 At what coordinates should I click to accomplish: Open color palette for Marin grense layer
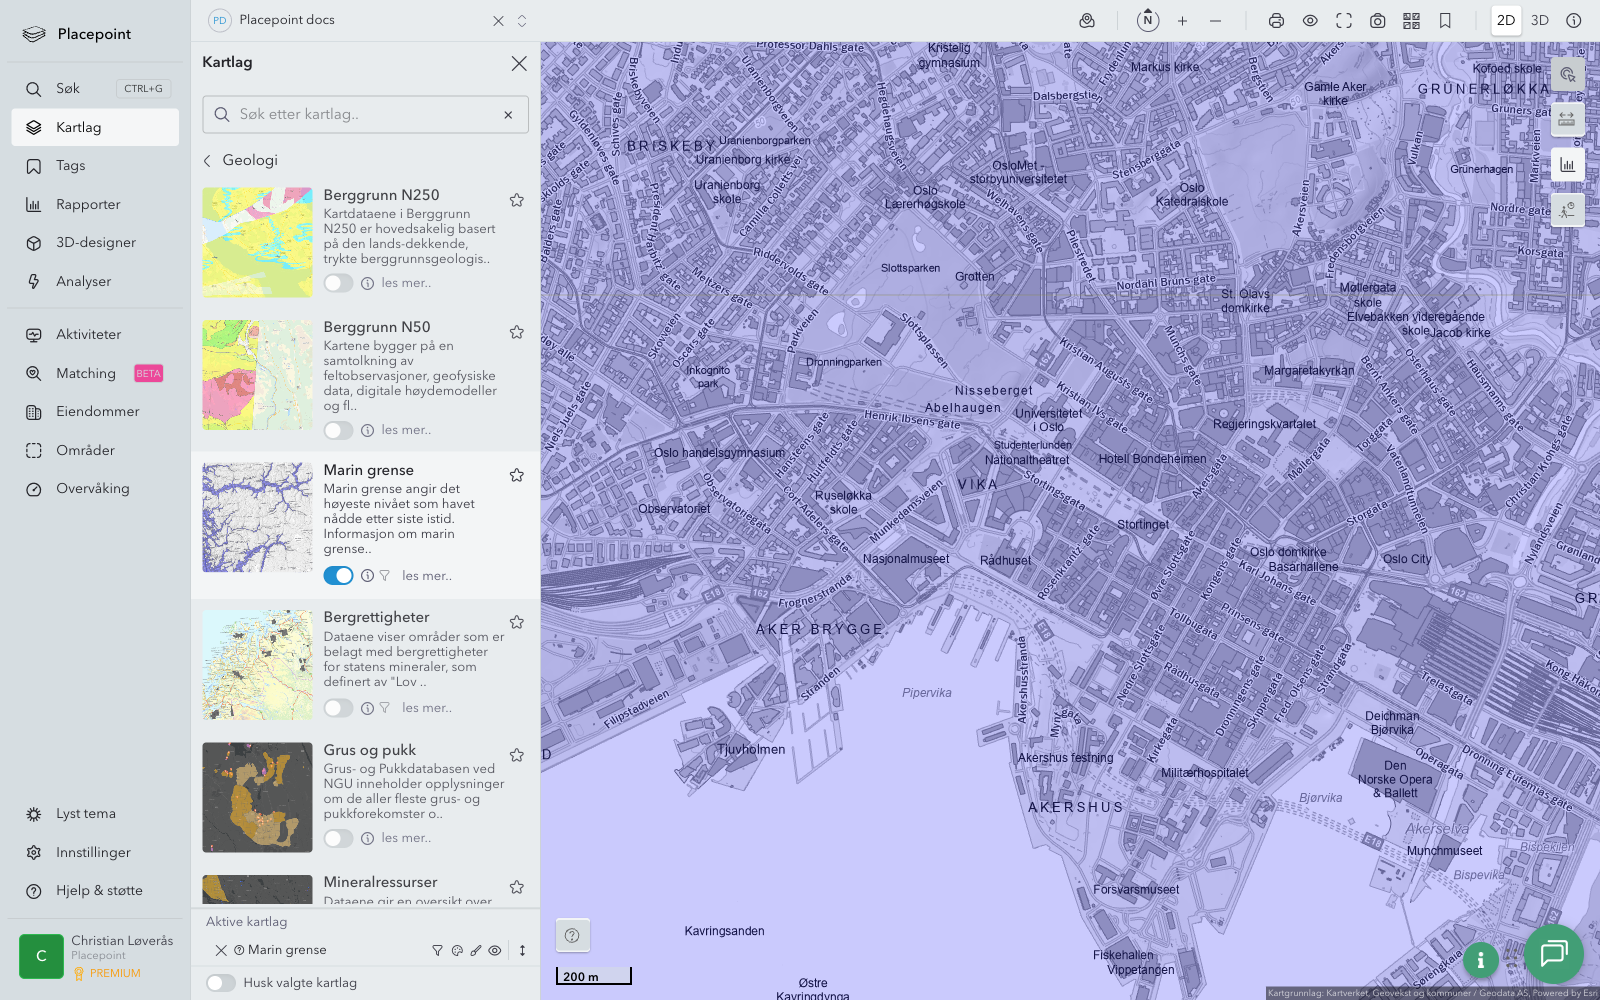click(x=457, y=951)
